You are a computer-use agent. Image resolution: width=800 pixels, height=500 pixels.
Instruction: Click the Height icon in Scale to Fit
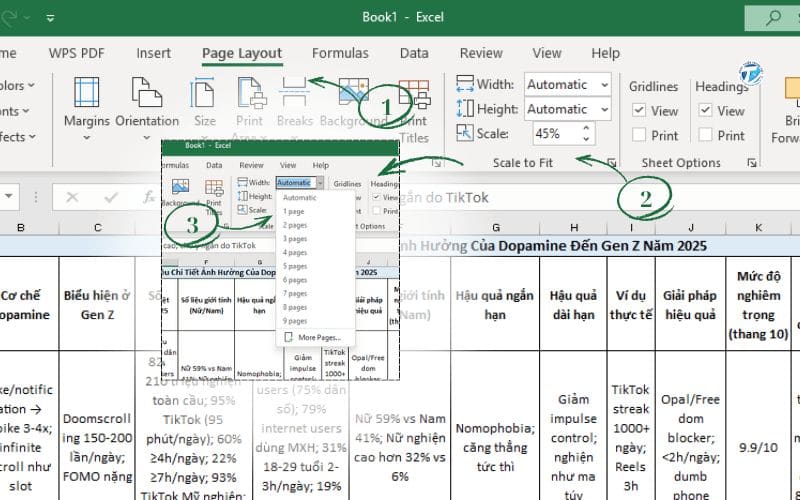point(465,109)
